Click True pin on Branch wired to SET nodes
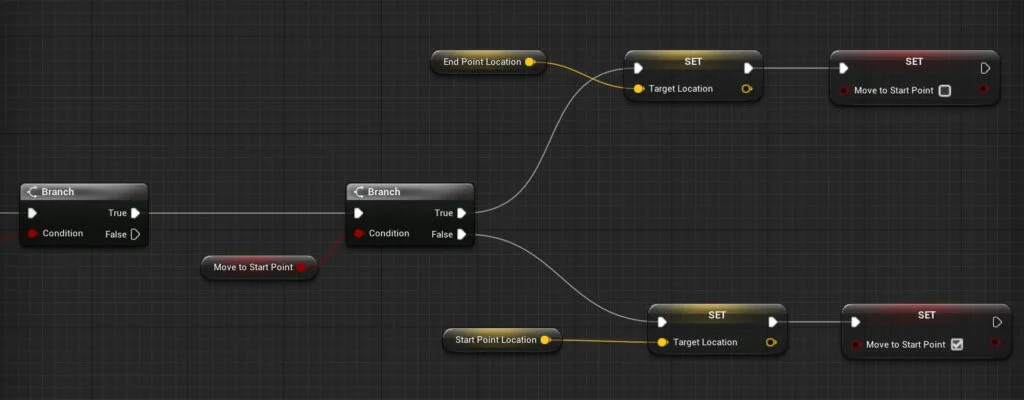This screenshot has height=400, width=1024. point(461,213)
